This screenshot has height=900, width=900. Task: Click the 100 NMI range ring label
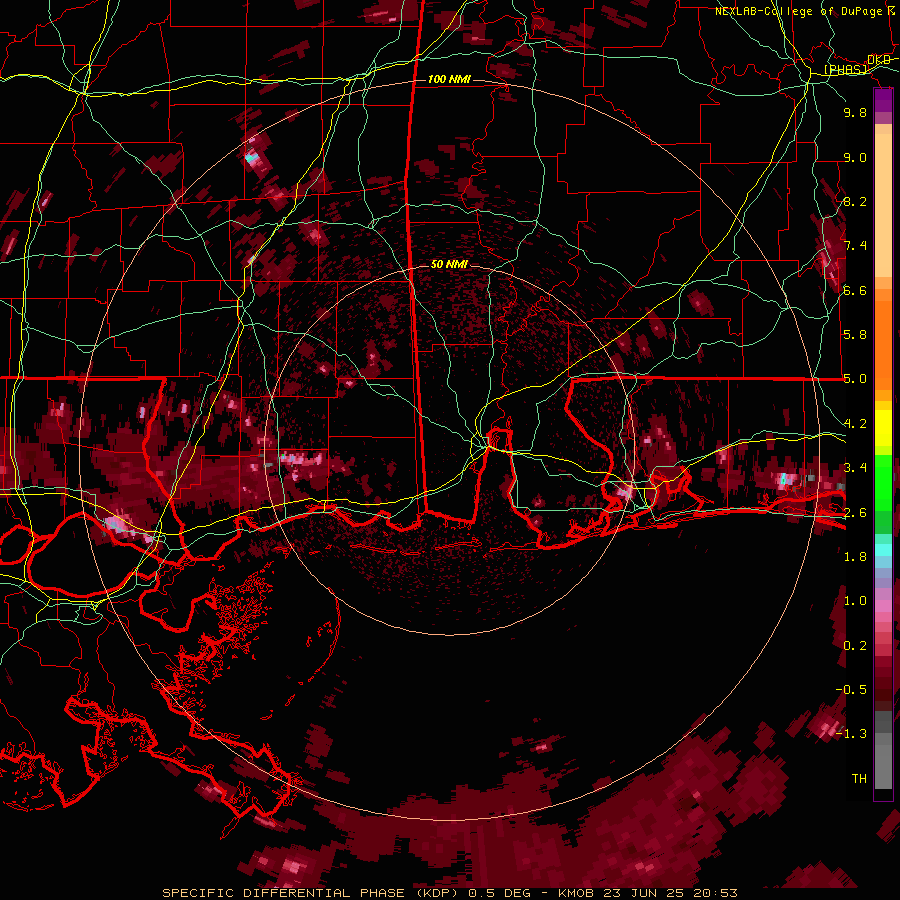[x=449, y=79]
